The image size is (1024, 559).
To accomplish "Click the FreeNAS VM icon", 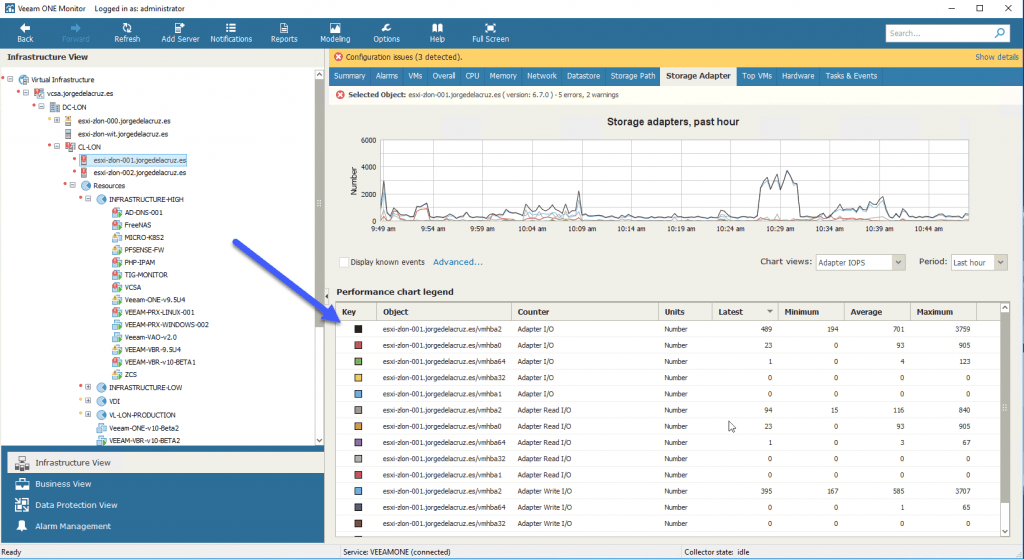I will tap(117, 225).
